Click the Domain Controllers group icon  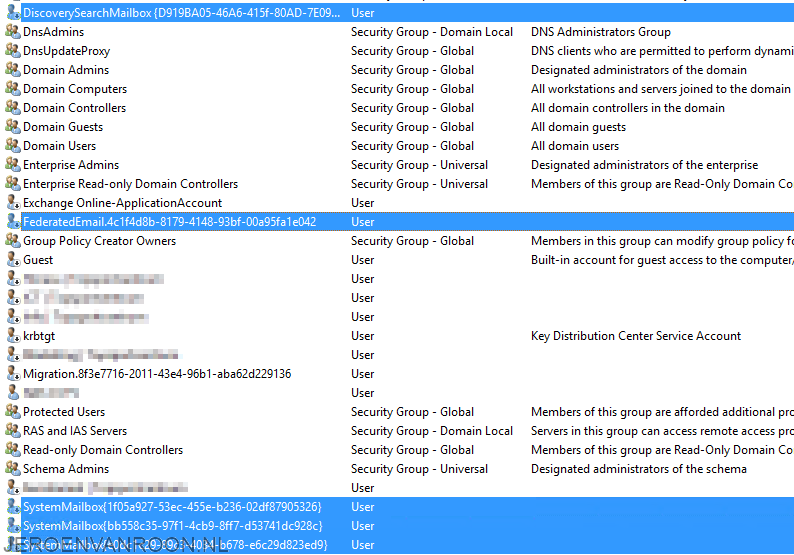click(13, 107)
